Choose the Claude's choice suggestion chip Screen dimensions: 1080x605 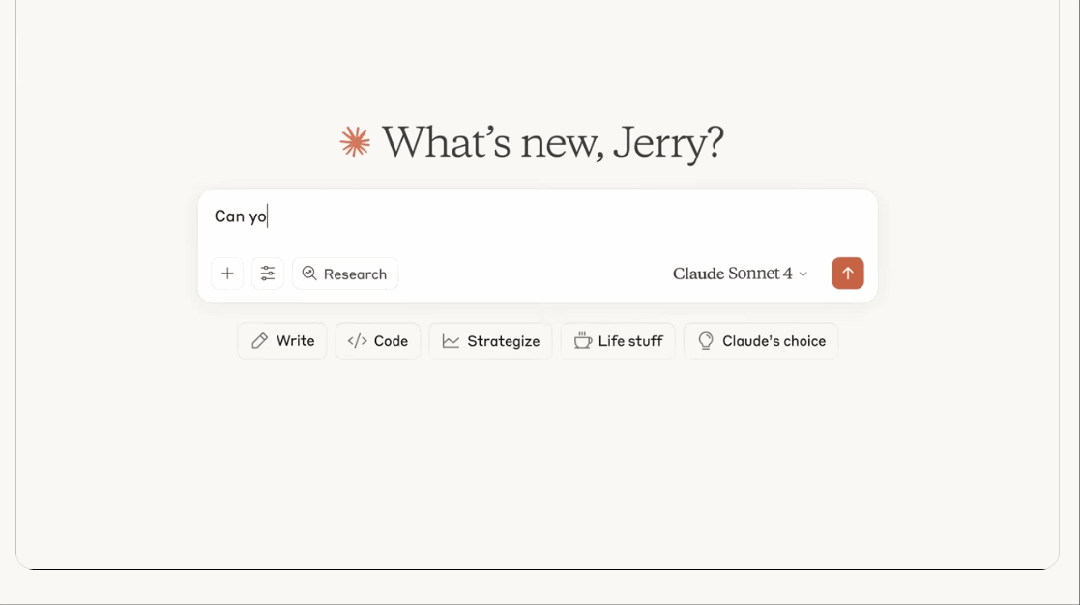coord(761,341)
